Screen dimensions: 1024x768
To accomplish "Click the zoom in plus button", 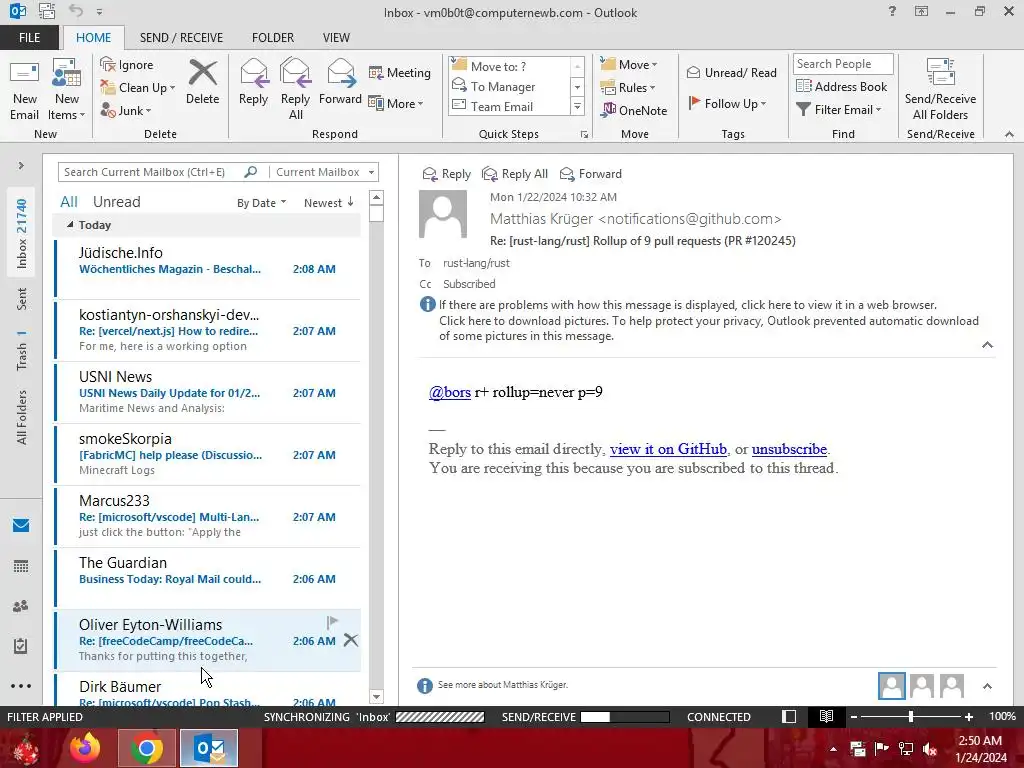I will tap(969, 716).
